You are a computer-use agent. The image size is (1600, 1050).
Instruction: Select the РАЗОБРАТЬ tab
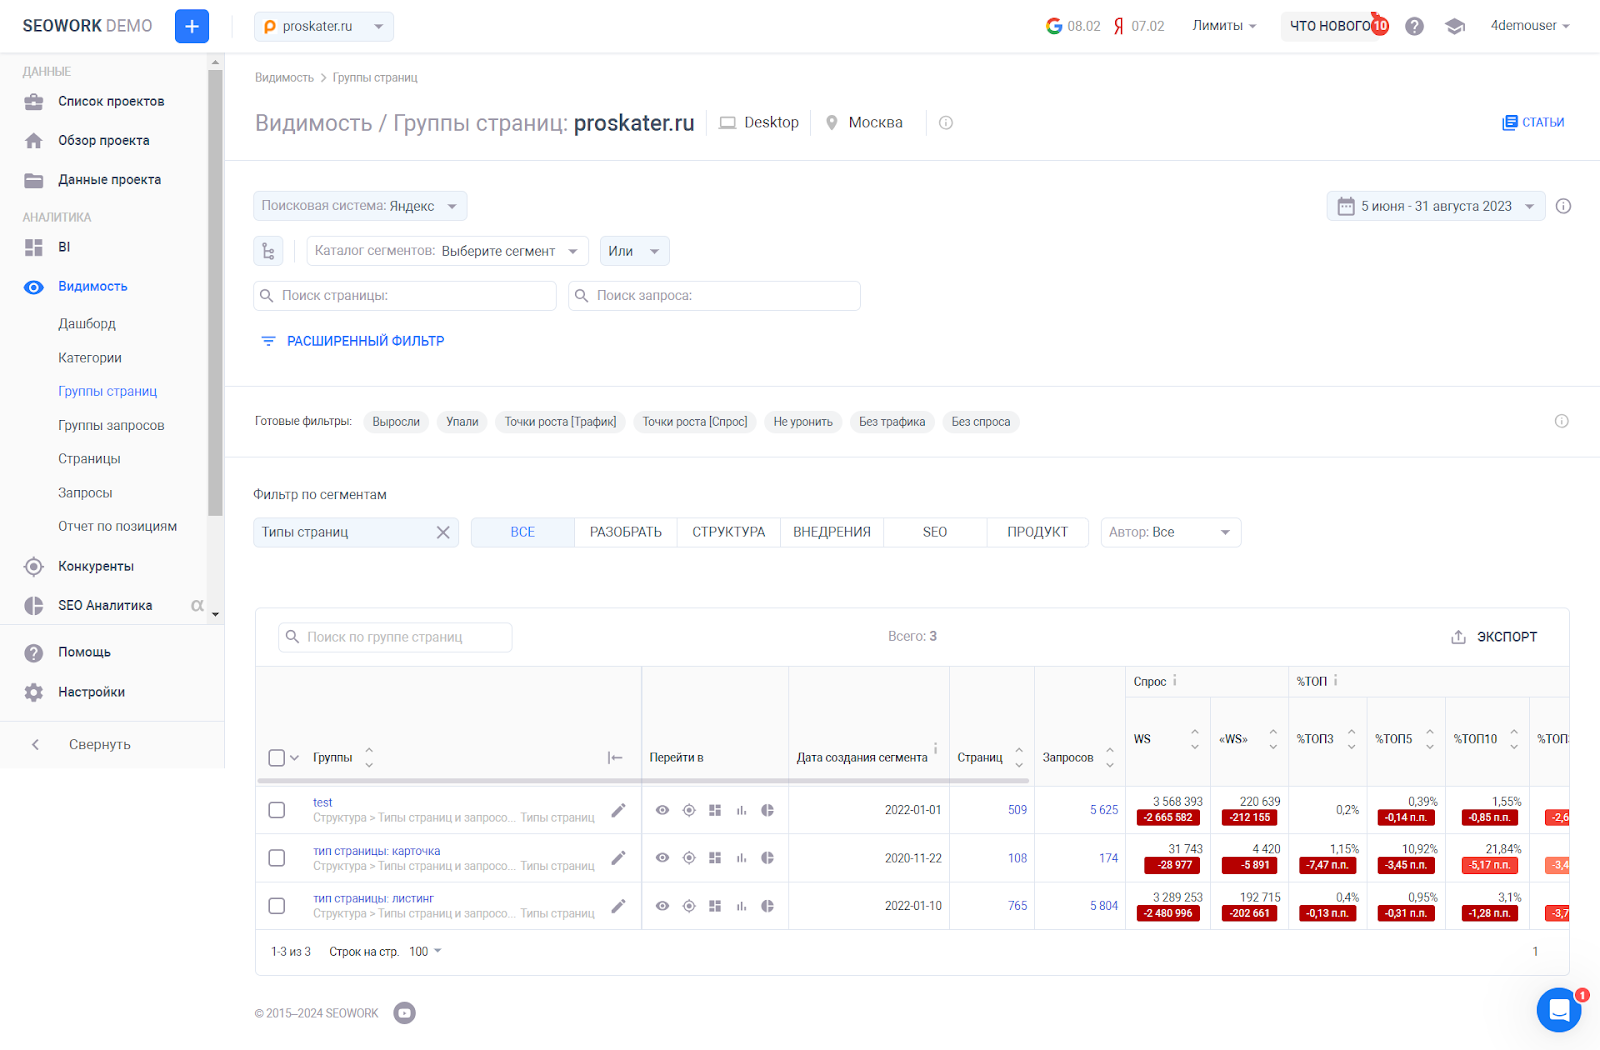click(x=626, y=532)
